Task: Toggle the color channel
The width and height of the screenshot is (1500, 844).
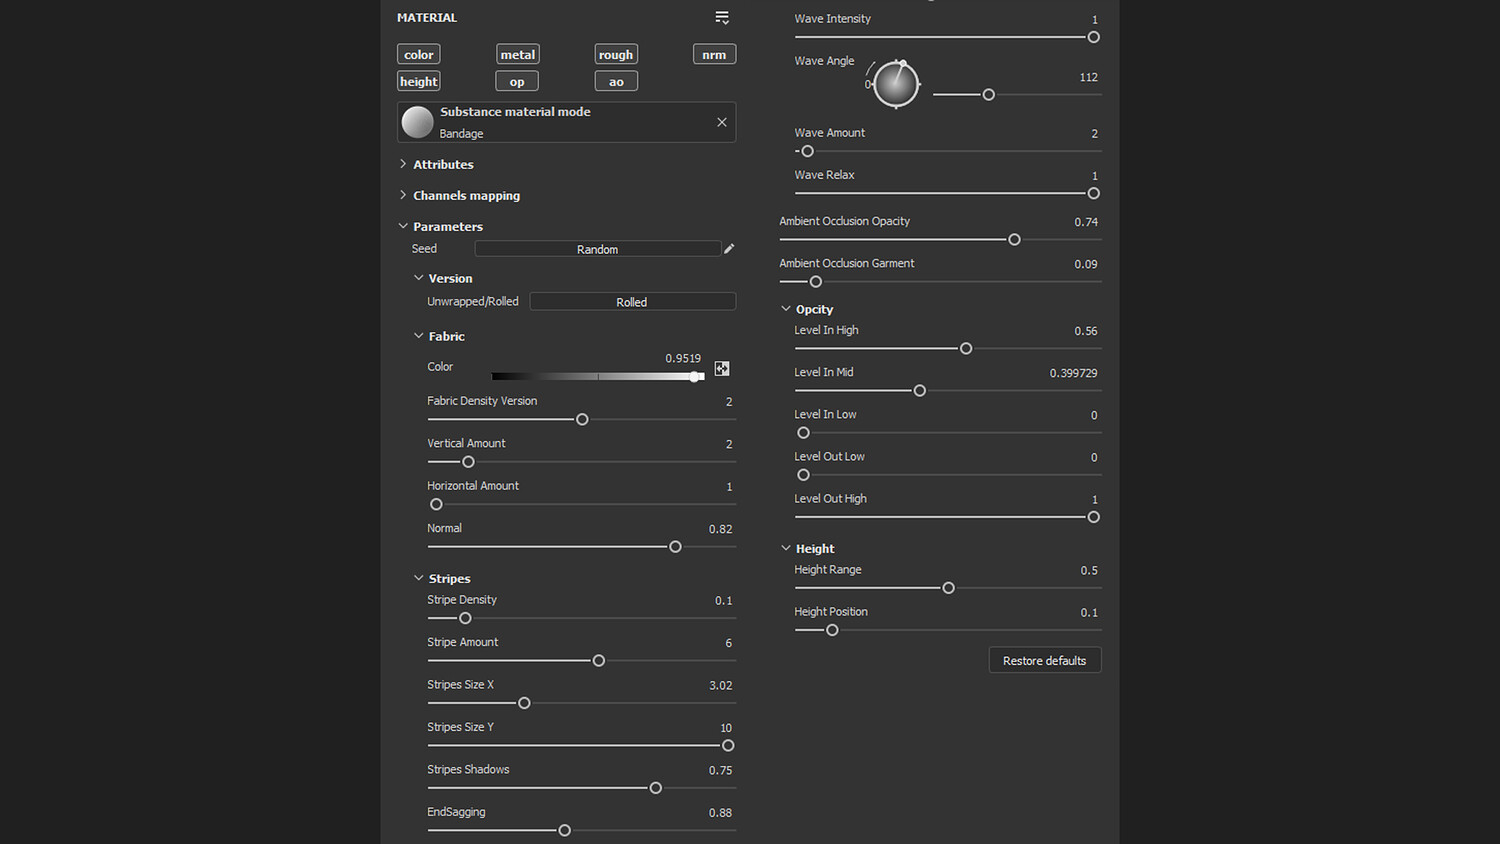Action: point(418,55)
